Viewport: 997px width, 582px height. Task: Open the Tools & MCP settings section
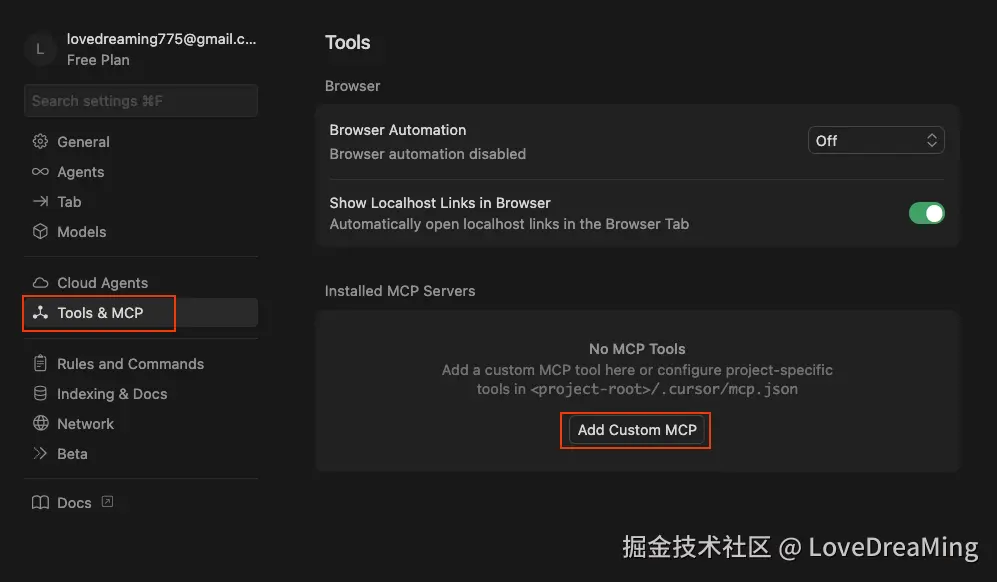click(x=100, y=313)
